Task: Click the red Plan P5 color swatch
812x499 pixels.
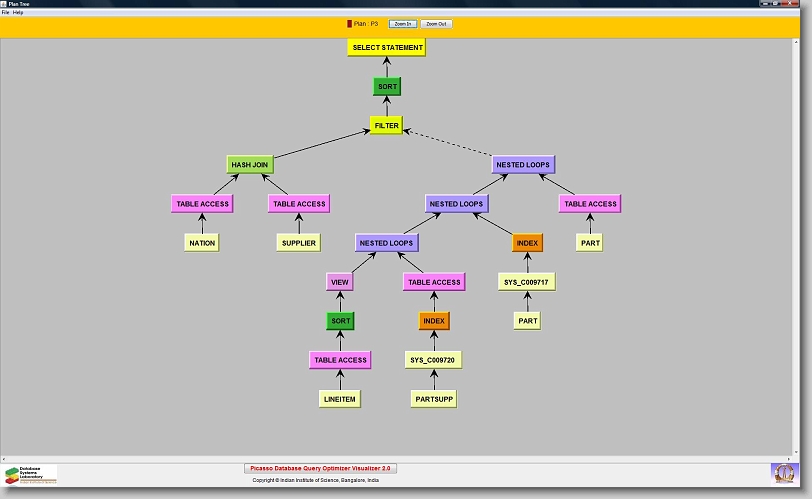Action: (x=349, y=23)
